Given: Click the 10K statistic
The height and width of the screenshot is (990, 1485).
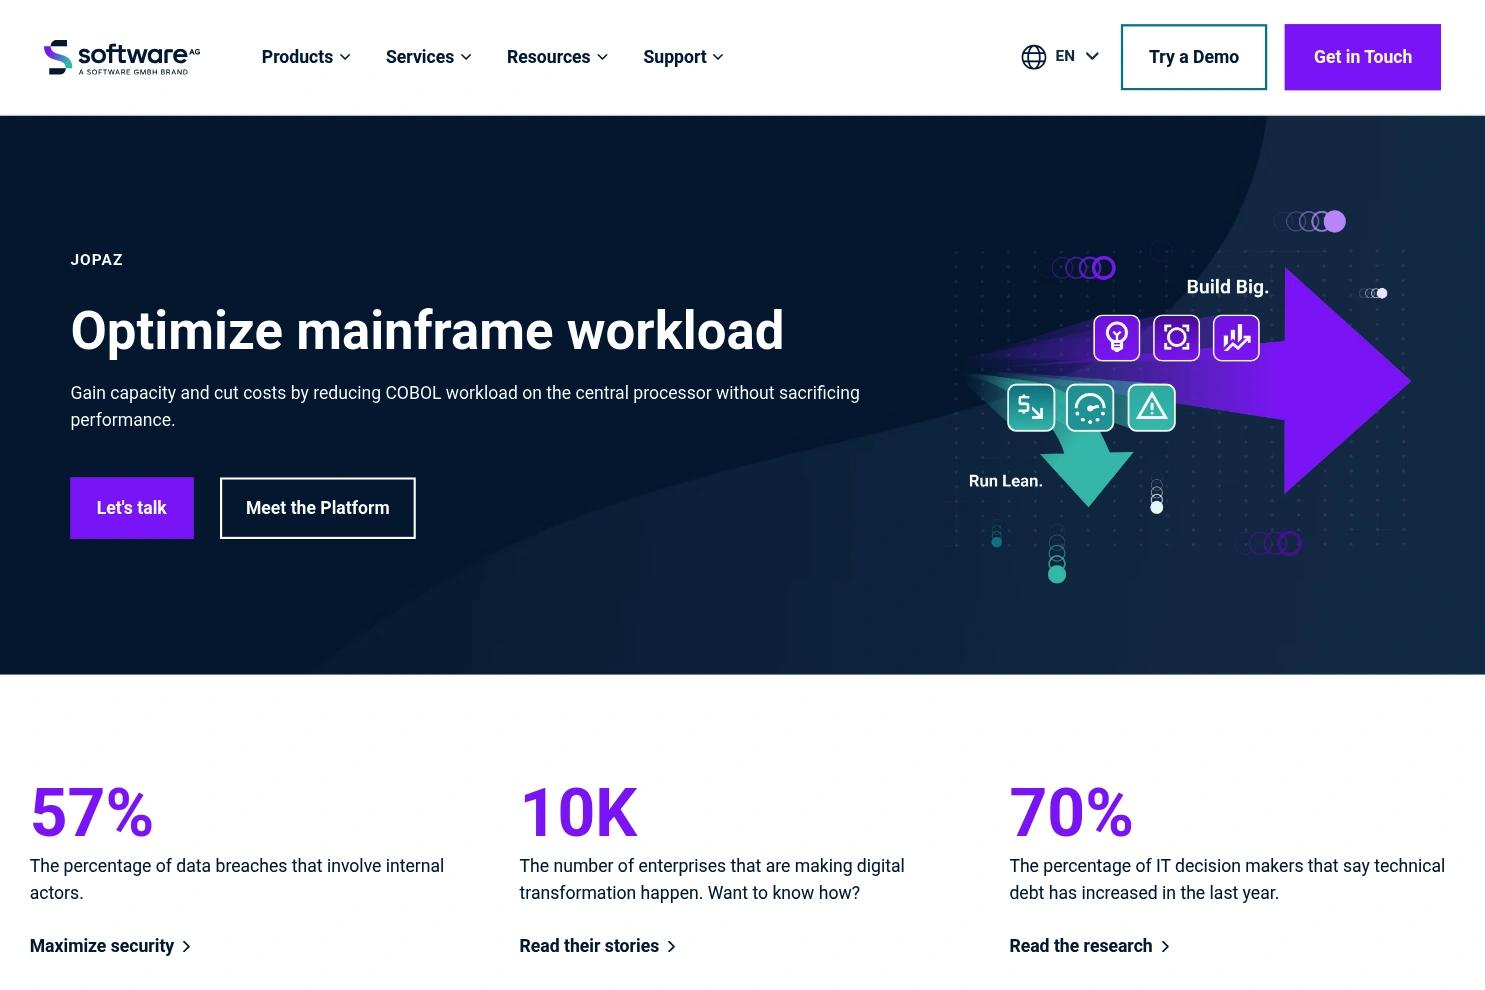Looking at the screenshot, I should click(x=579, y=812).
